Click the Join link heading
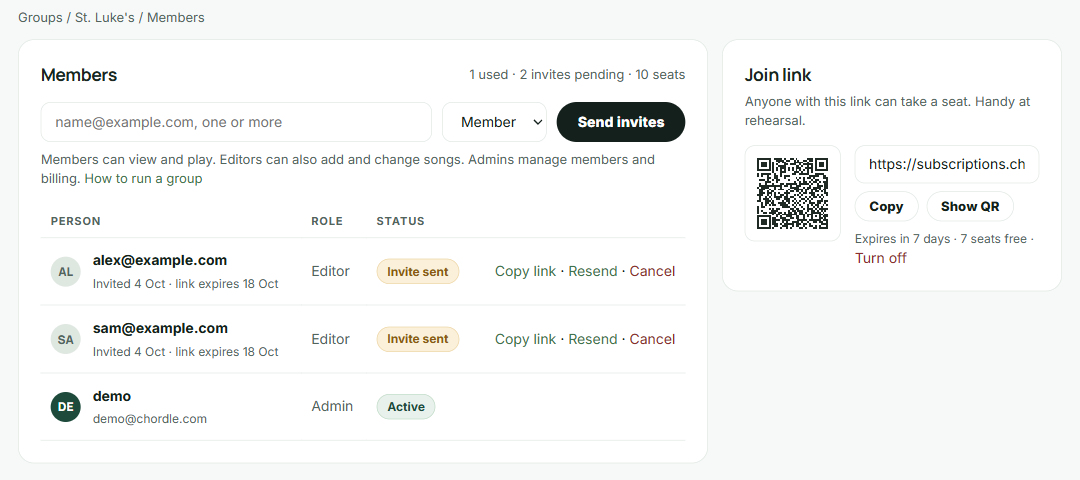This screenshot has height=480, width=1080. tap(778, 74)
